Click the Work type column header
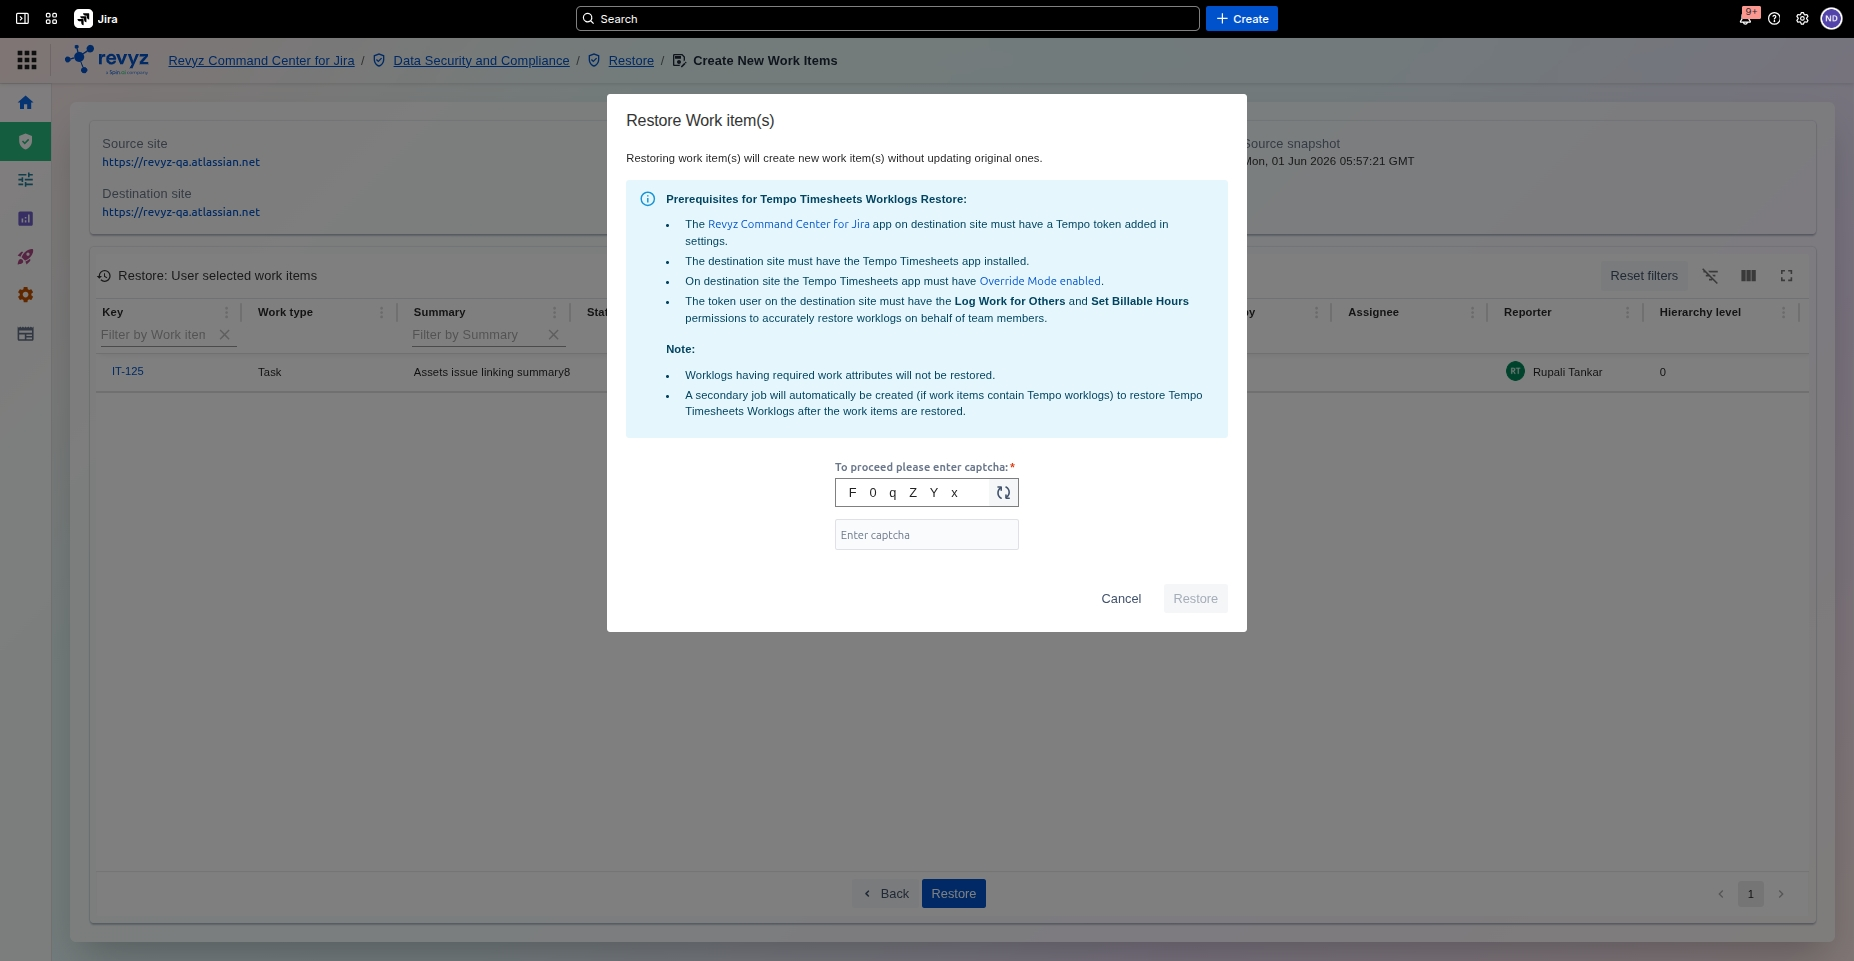The image size is (1854, 961). tap(285, 312)
